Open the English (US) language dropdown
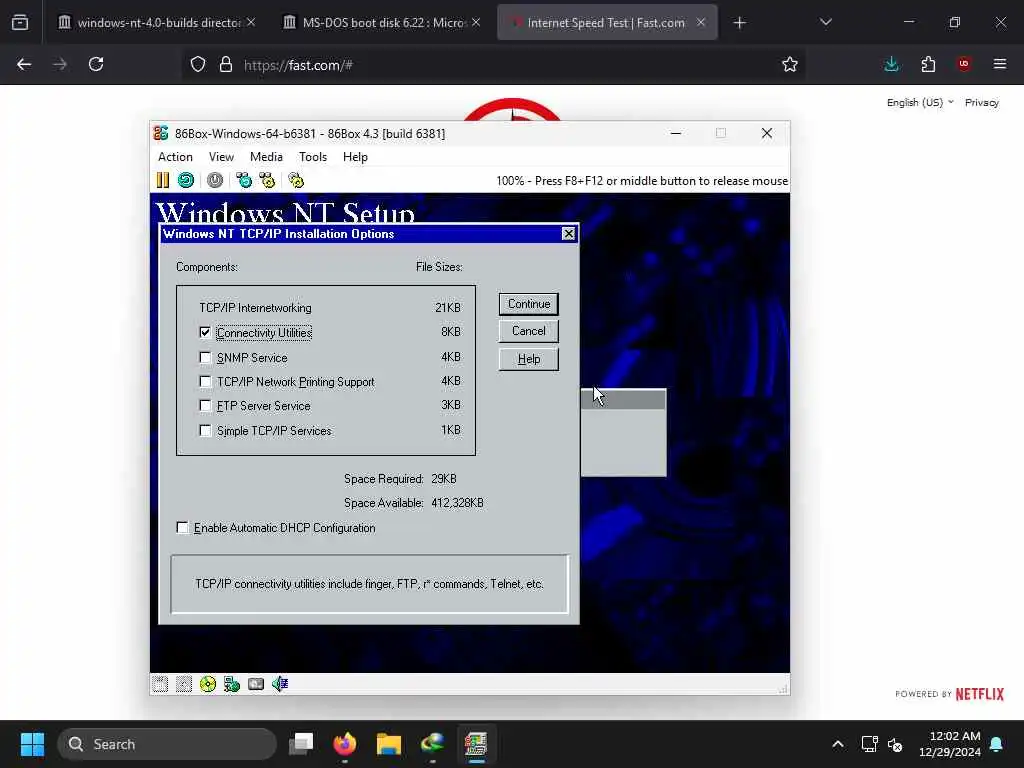 (x=920, y=103)
